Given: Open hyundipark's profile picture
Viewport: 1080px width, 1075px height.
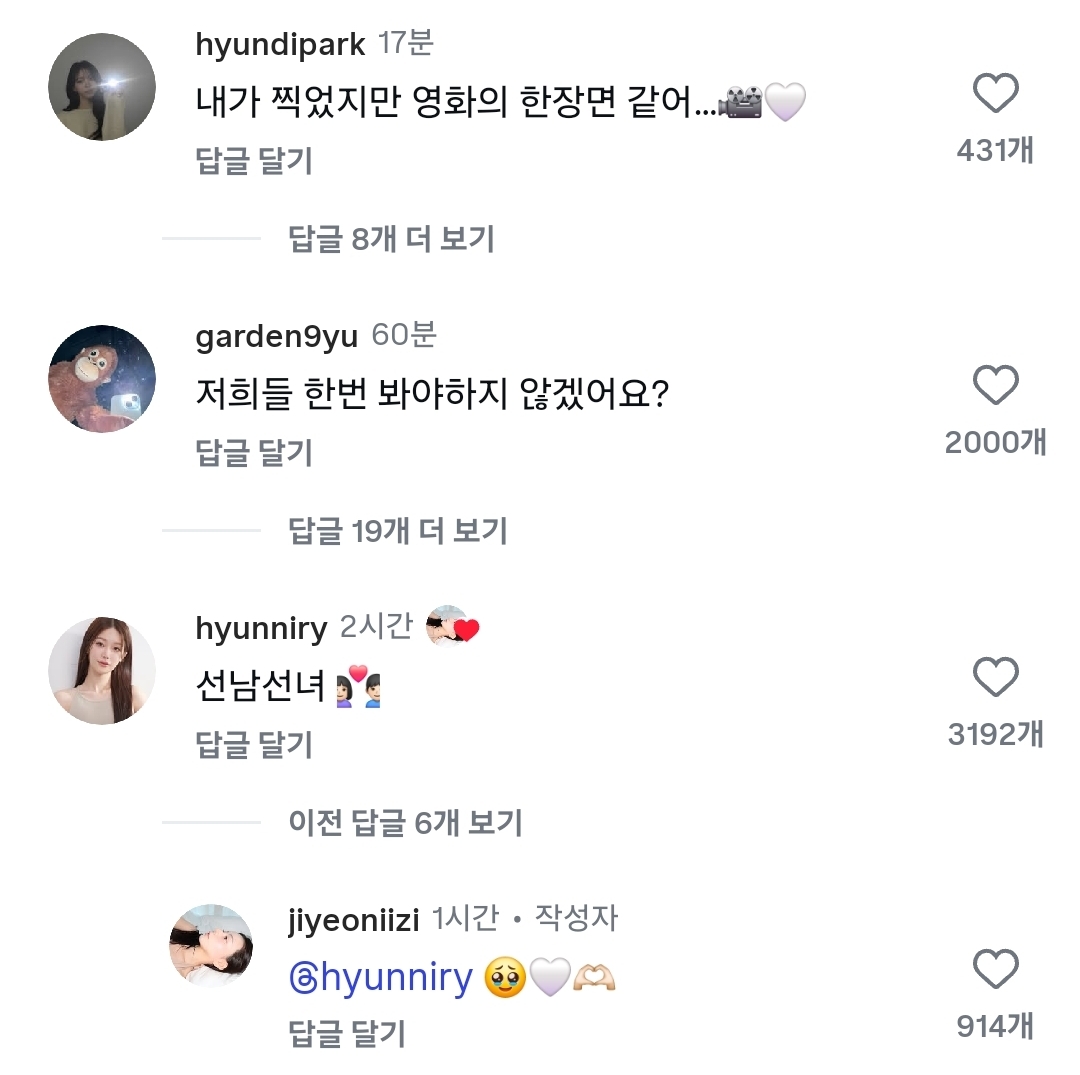Looking at the screenshot, I should coord(102,86).
